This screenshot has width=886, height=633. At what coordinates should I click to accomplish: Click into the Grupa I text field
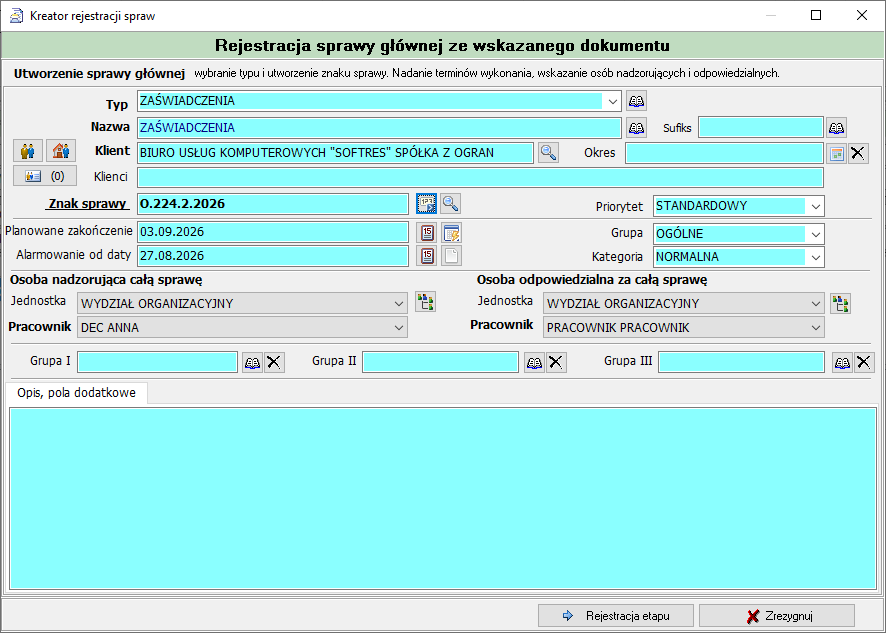coord(158,362)
